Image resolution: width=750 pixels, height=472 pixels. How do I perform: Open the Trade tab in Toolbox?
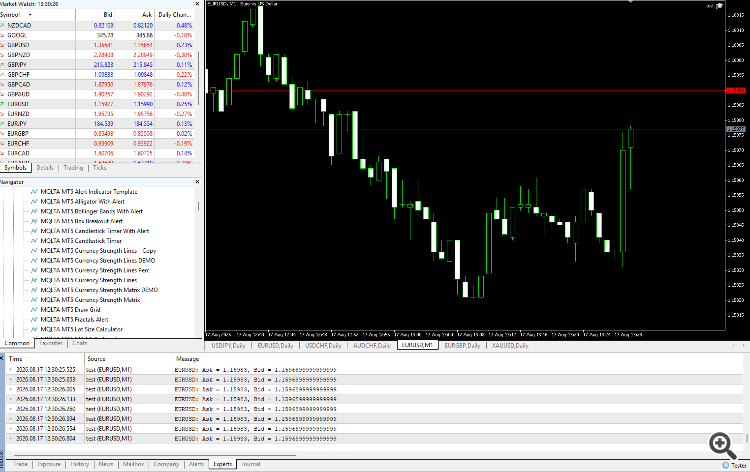click(21, 464)
